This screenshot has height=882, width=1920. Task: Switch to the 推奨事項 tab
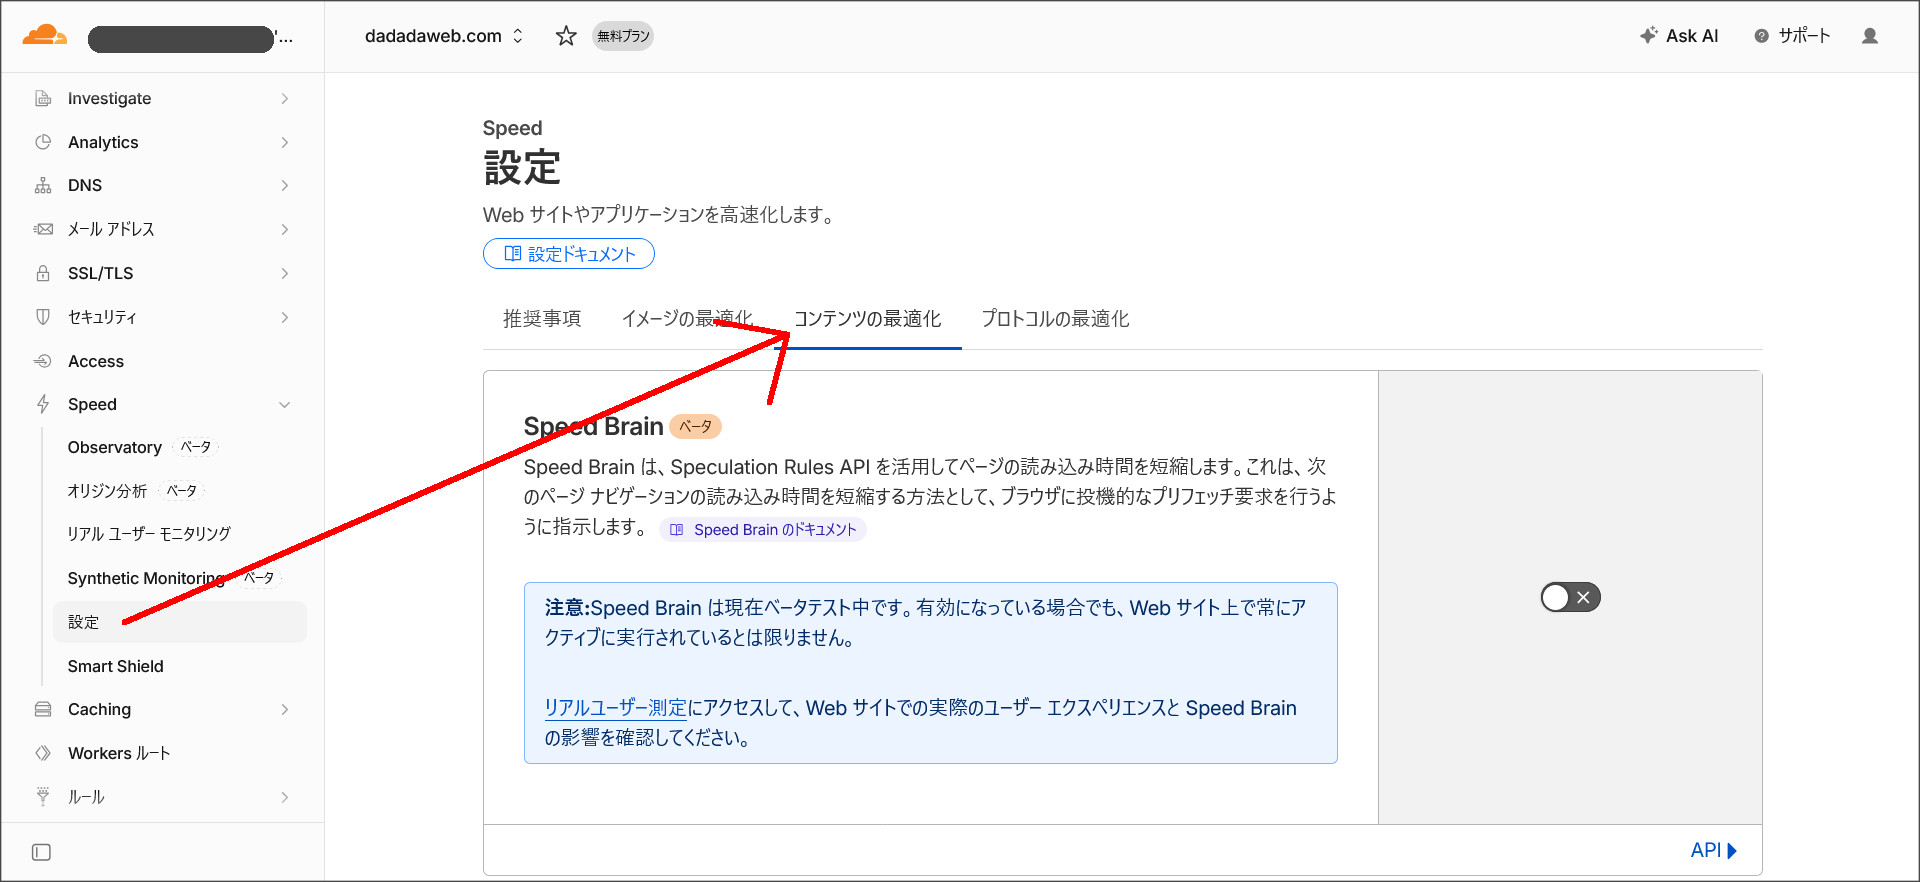542,319
